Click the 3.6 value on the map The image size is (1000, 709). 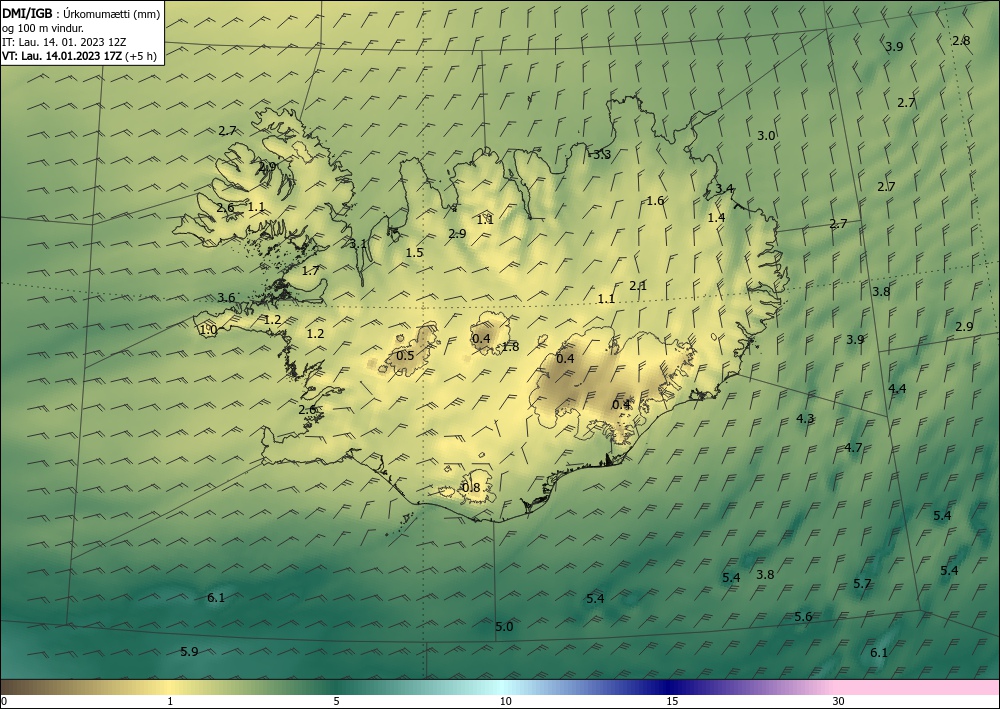tap(226, 298)
